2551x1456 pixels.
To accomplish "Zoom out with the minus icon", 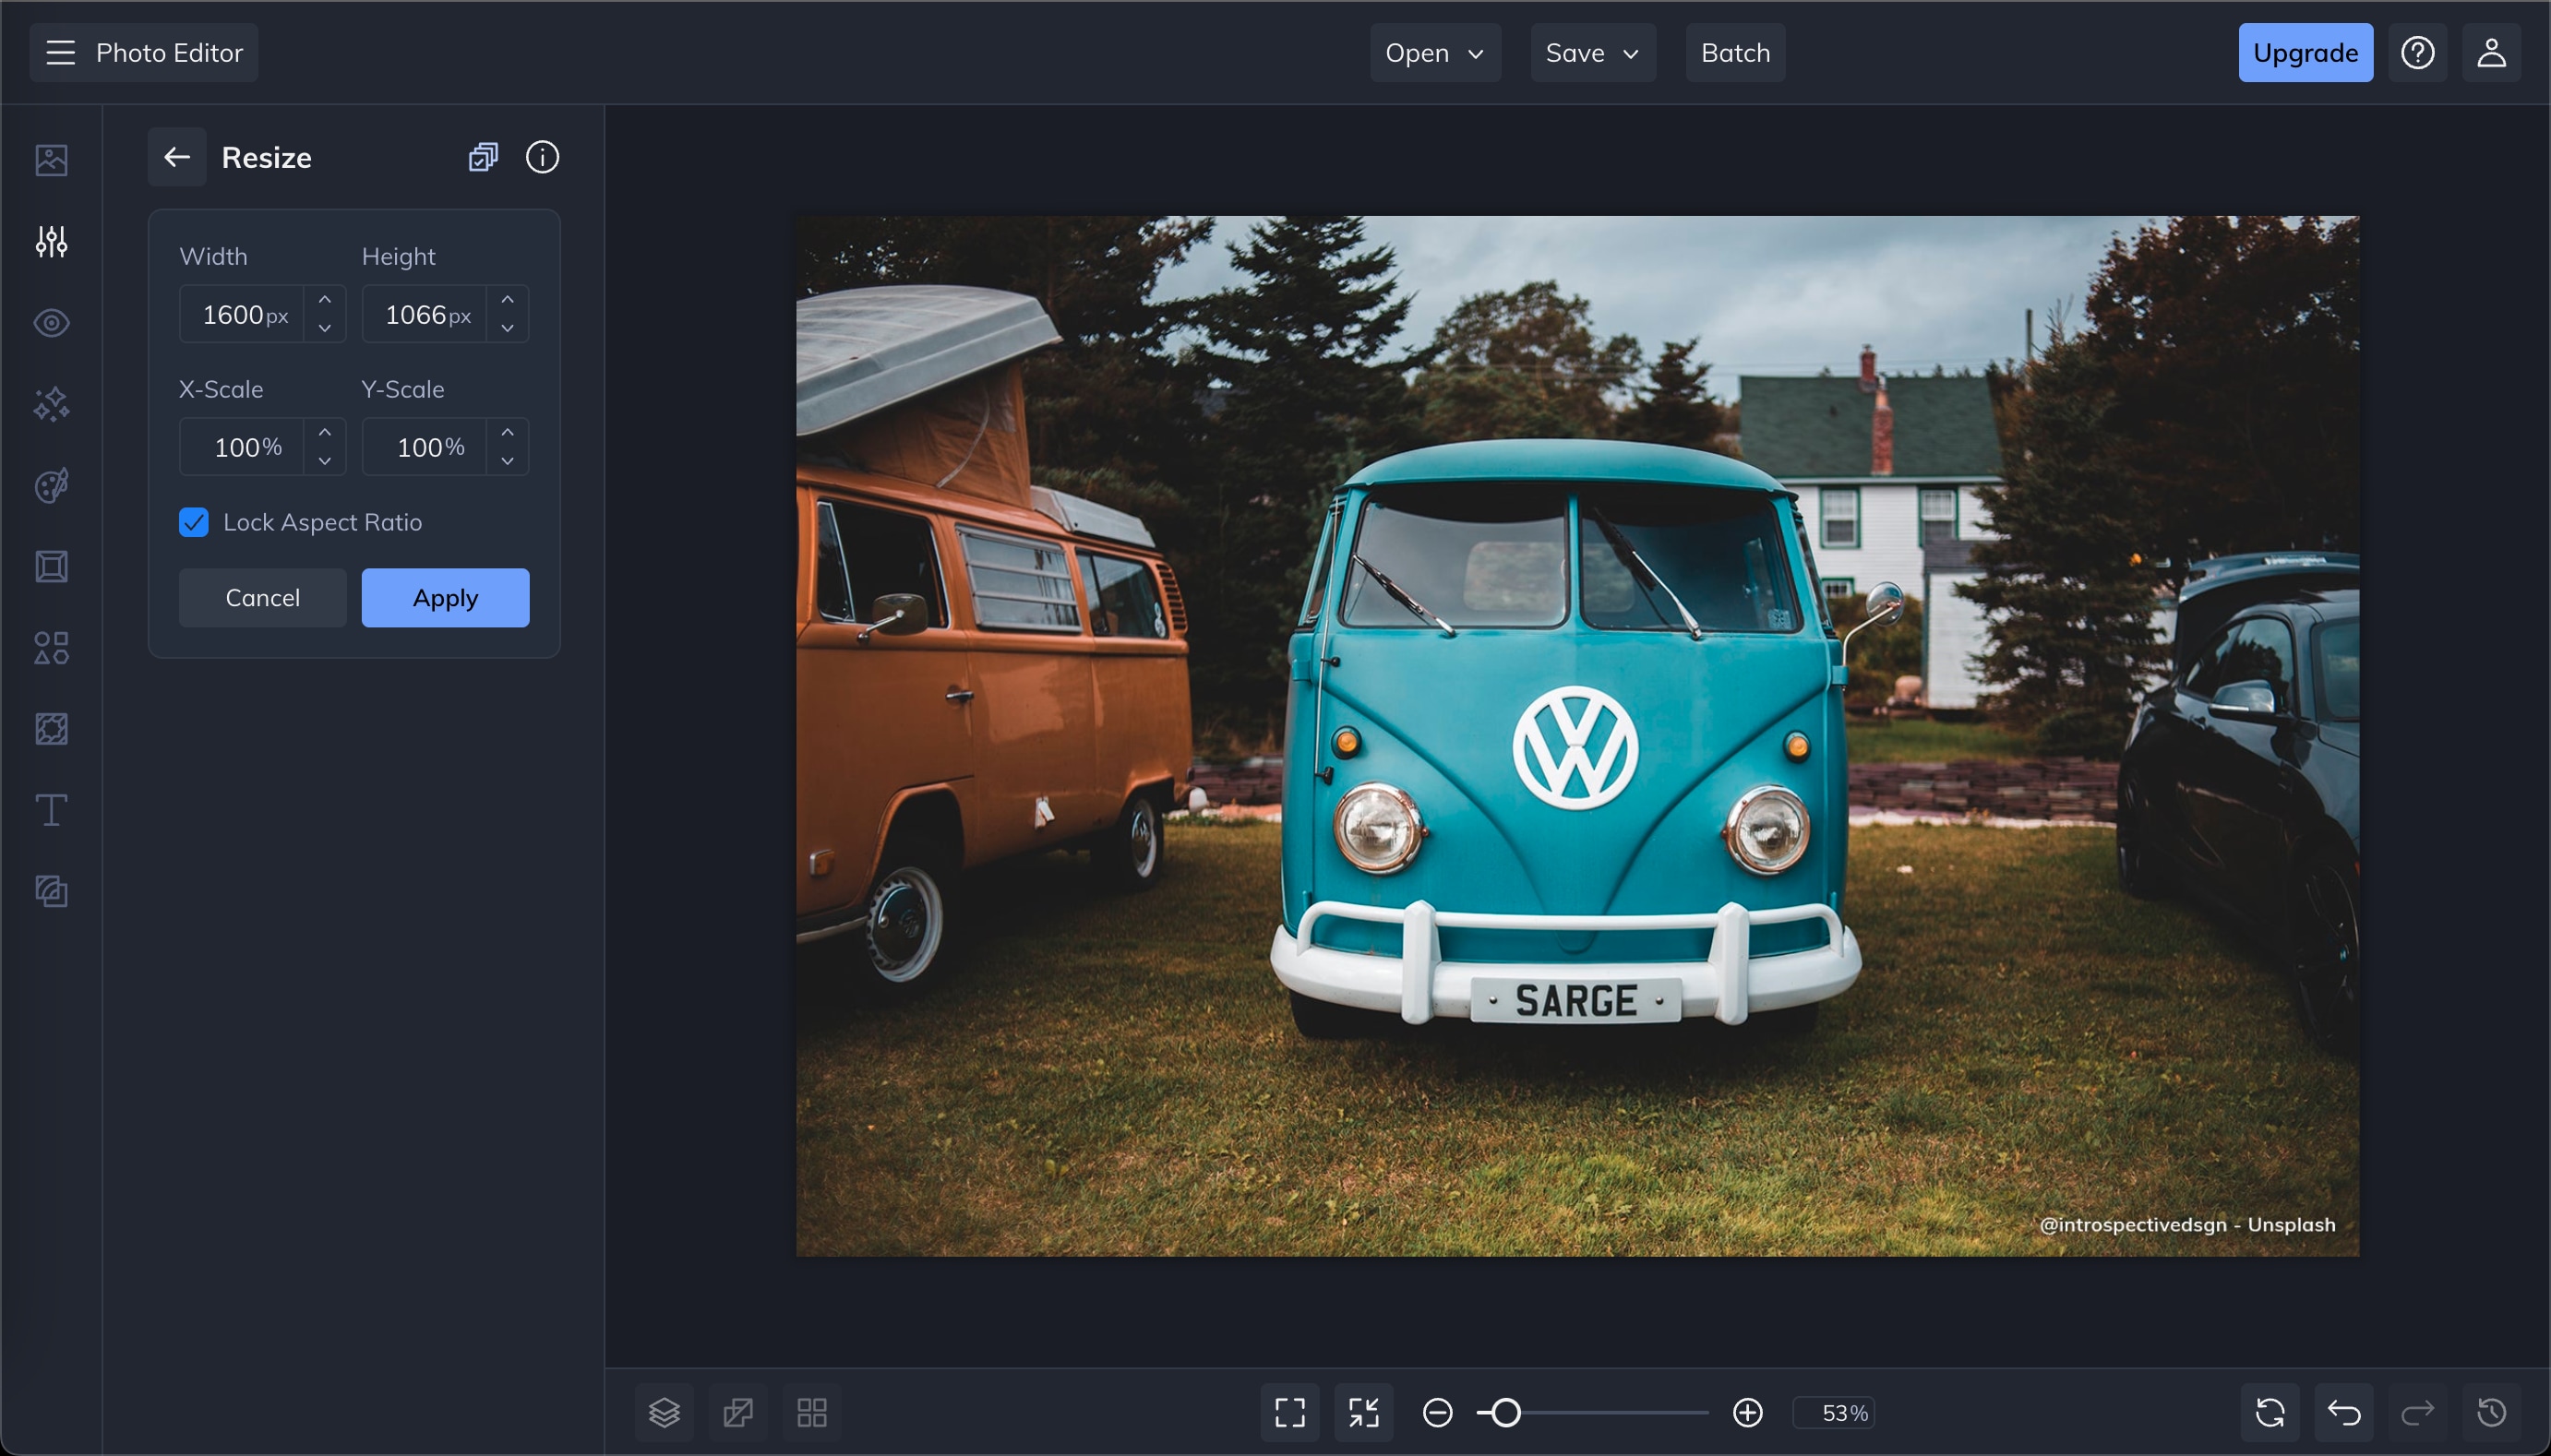I will tap(1438, 1413).
